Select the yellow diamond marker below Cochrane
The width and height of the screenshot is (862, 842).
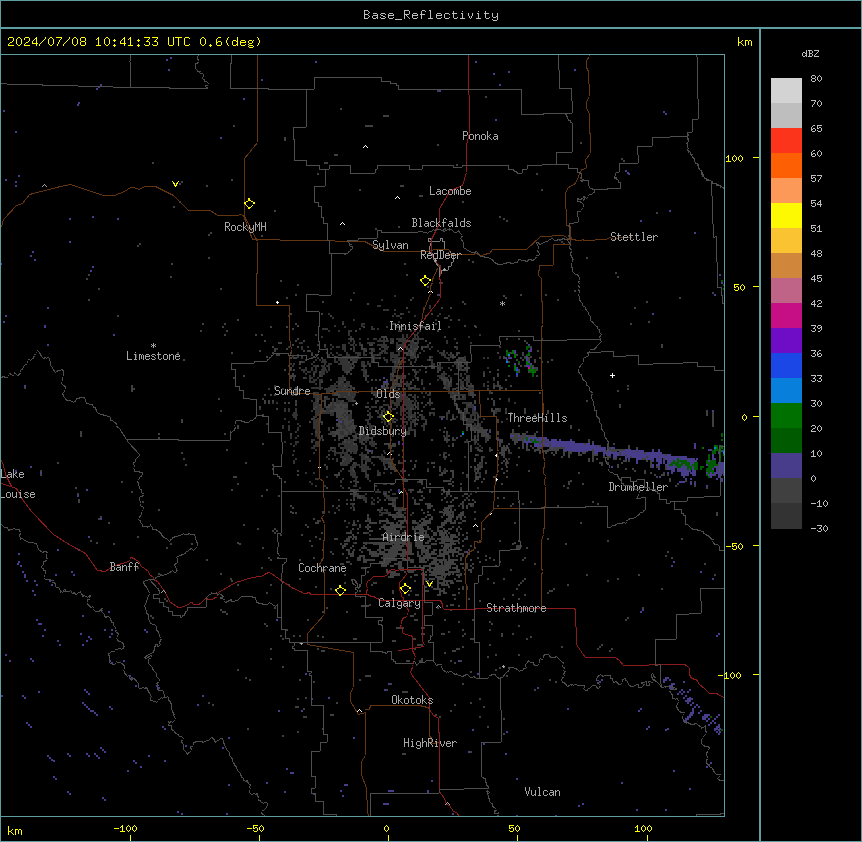tap(340, 590)
